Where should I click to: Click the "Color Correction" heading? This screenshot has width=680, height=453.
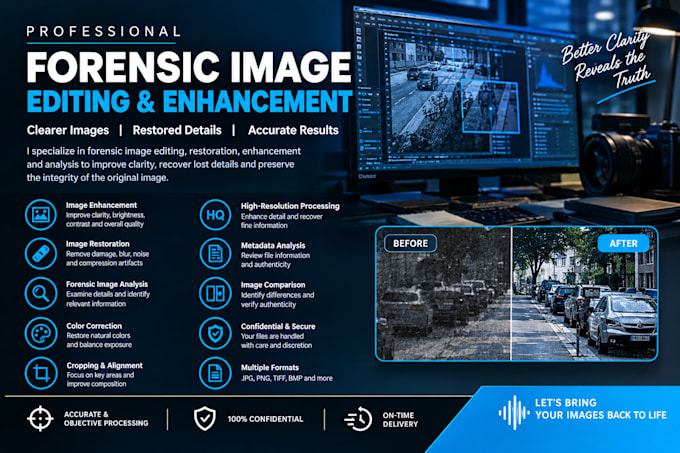click(x=94, y=326)
